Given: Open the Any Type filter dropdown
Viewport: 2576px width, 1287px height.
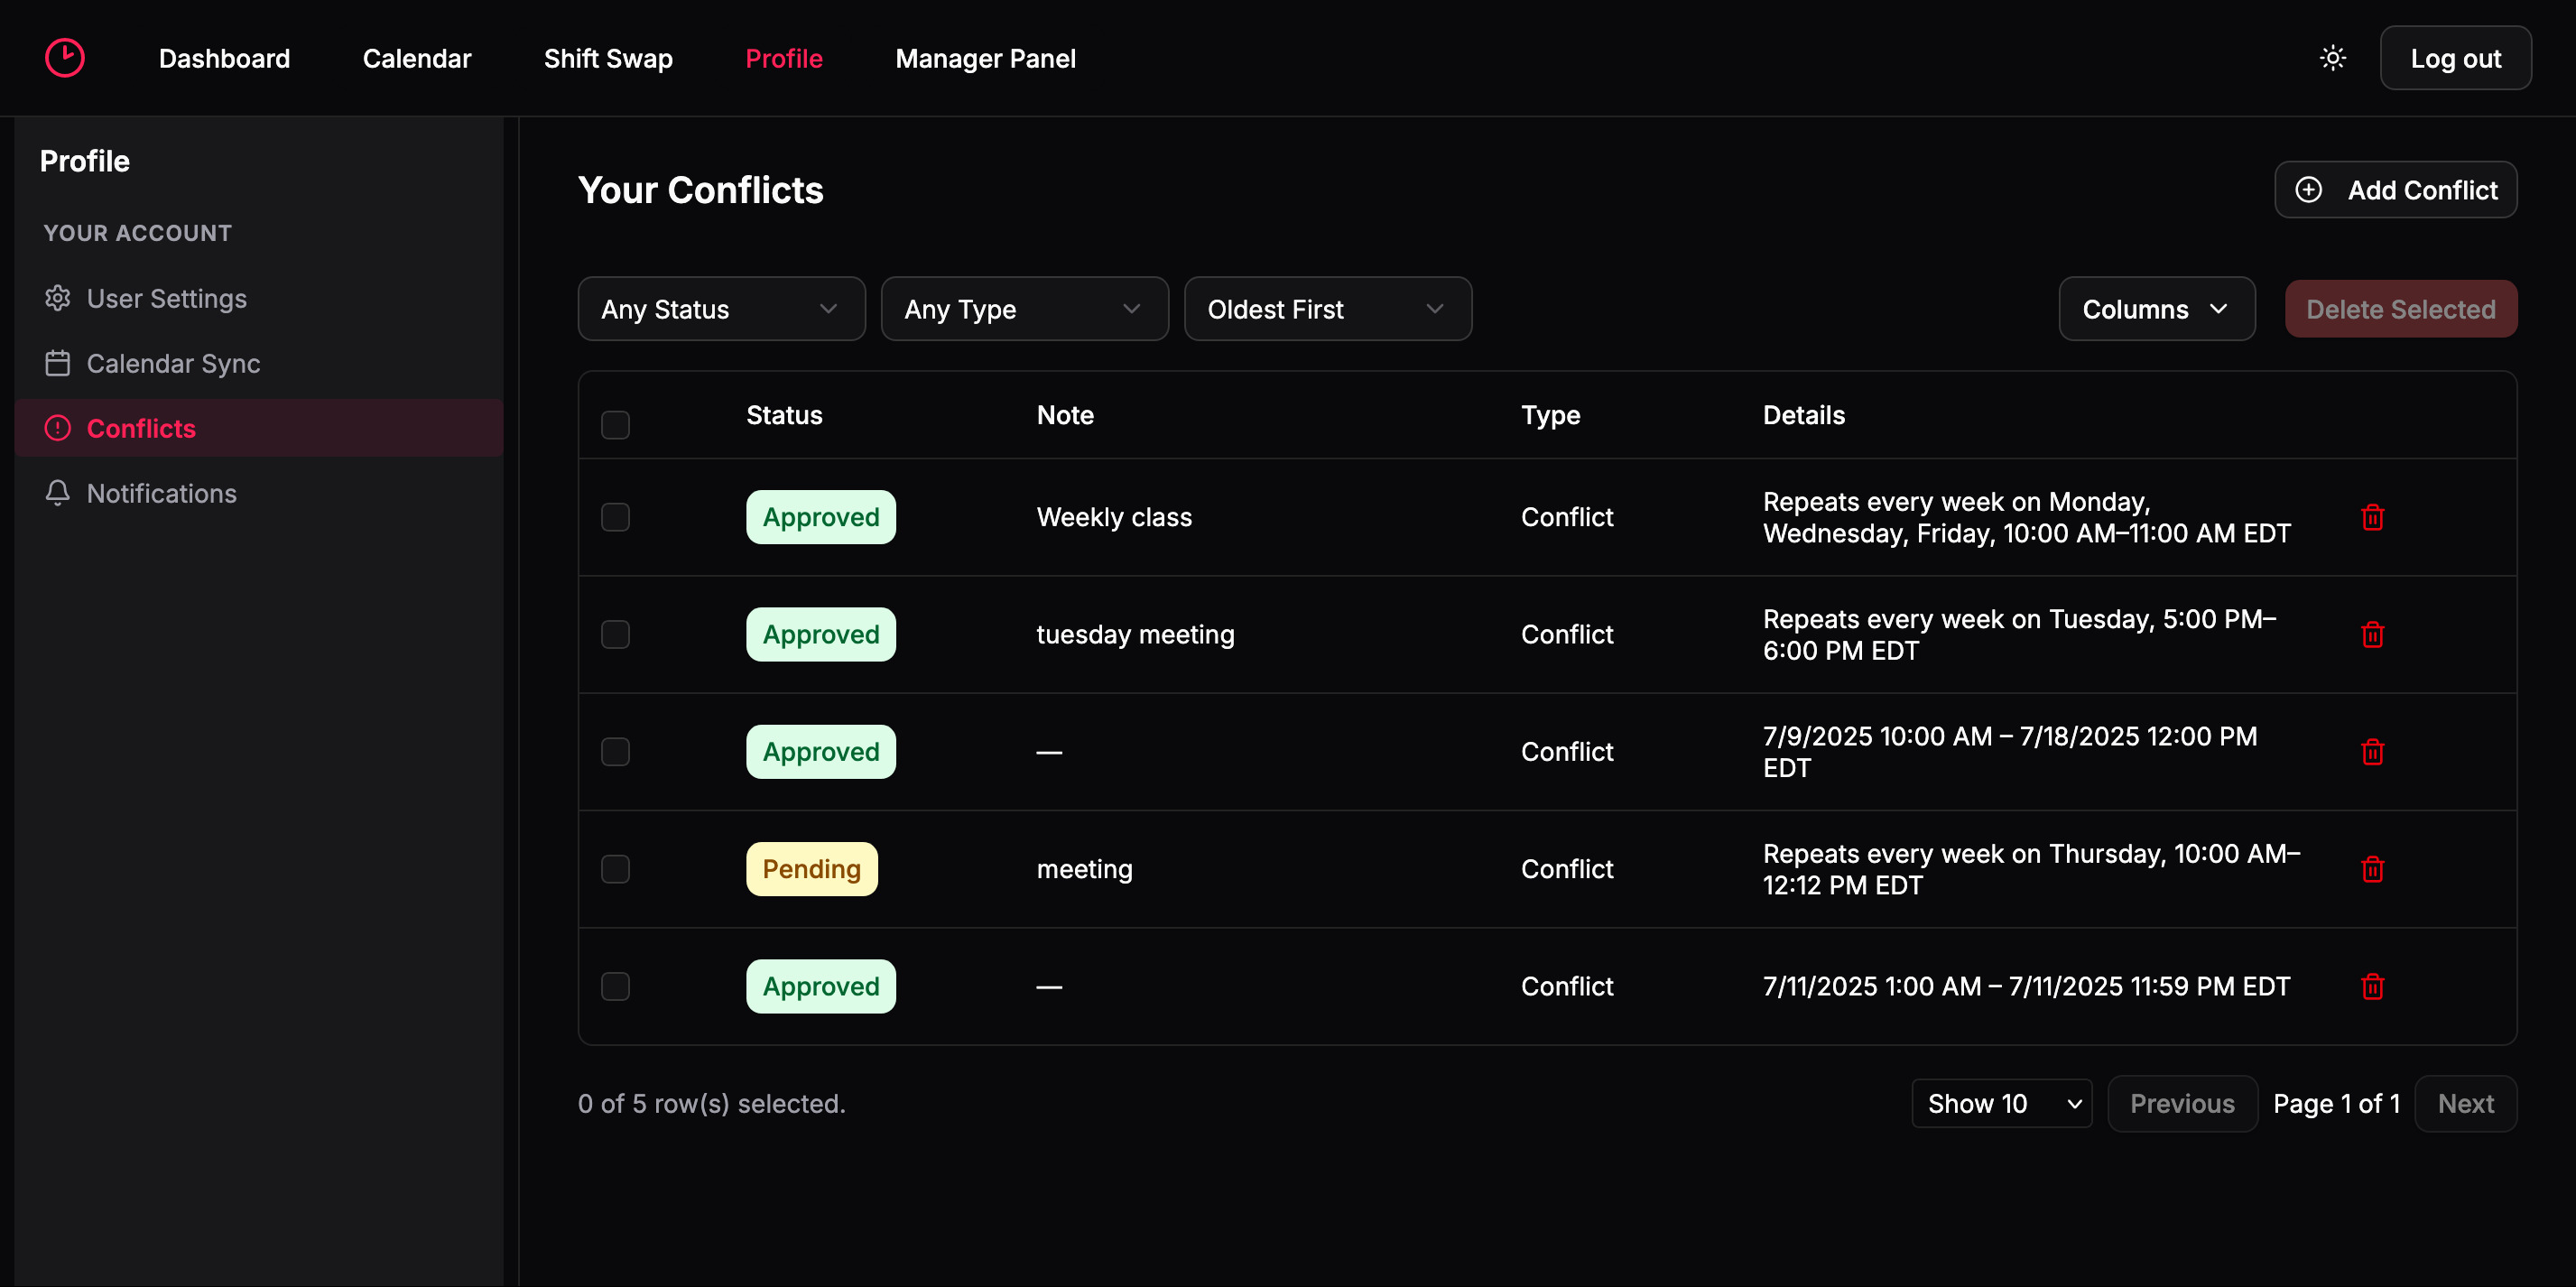Looking at the screenshot, I should pos(1024,309).
